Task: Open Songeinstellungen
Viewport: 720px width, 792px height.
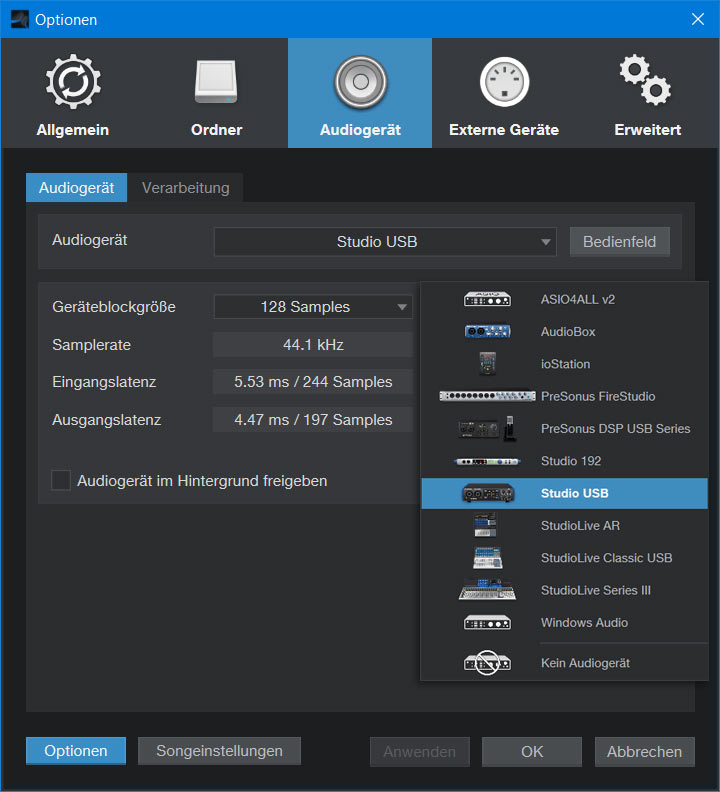Action: coord(219,751)
